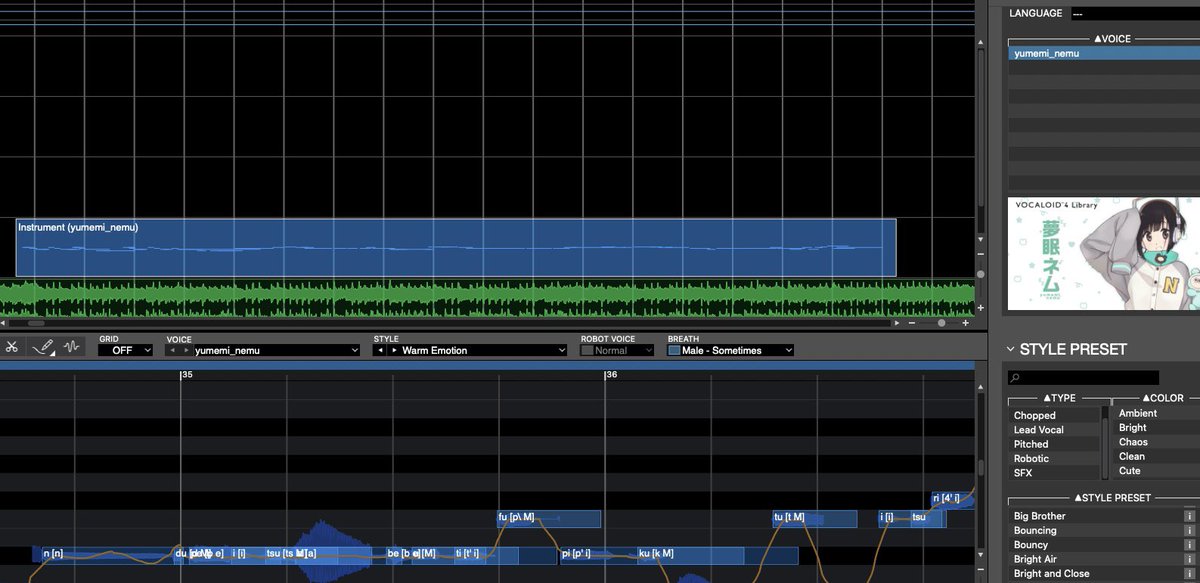Open info for Bright and Close preset
Screen dimensions: 1200x583
pos(1190,574)
